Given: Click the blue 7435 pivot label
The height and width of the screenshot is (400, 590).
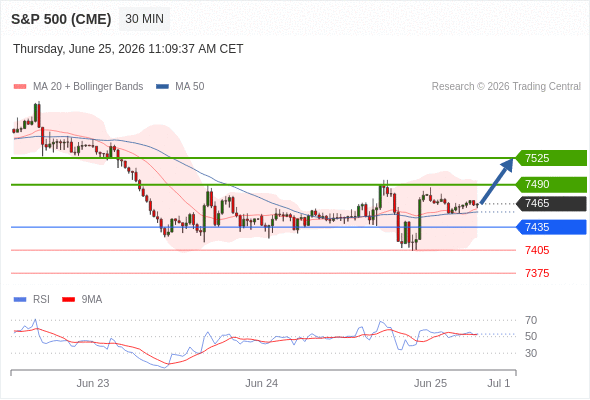Looking at the screenshot, I should 551,227.
